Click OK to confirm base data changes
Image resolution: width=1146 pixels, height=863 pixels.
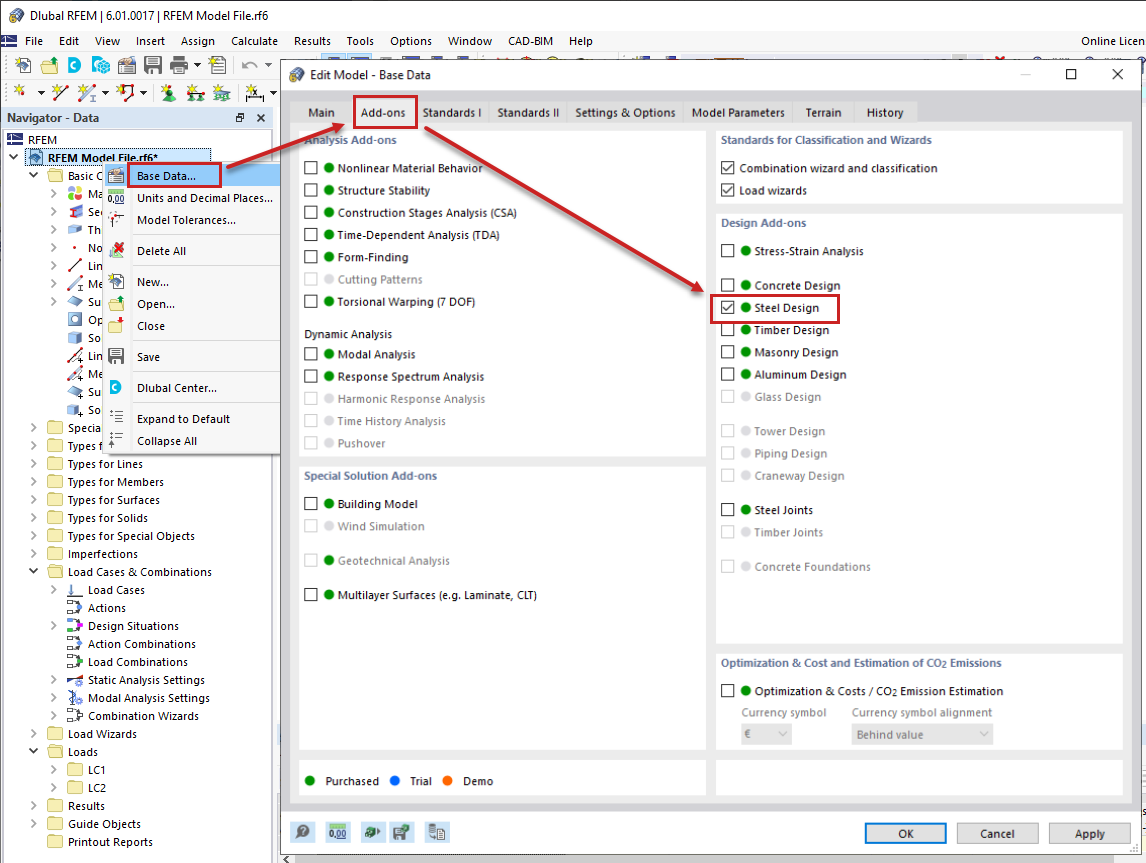(x=904, y=832)
